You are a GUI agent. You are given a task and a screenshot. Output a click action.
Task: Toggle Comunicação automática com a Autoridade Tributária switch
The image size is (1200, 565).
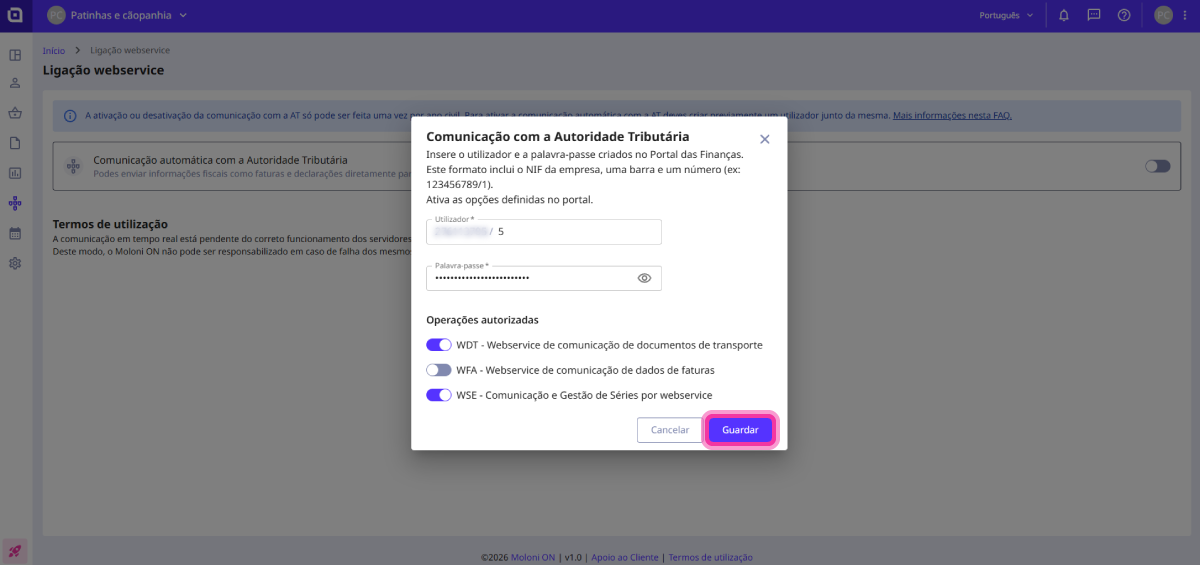tap(1158, 166)
